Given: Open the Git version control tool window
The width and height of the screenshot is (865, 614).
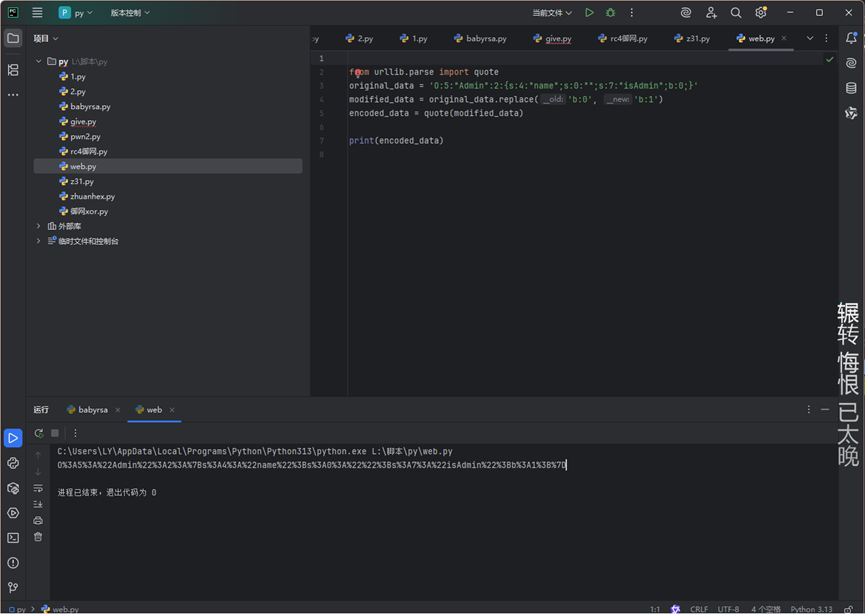Looking at the screenshot, I should coord(13,588).
